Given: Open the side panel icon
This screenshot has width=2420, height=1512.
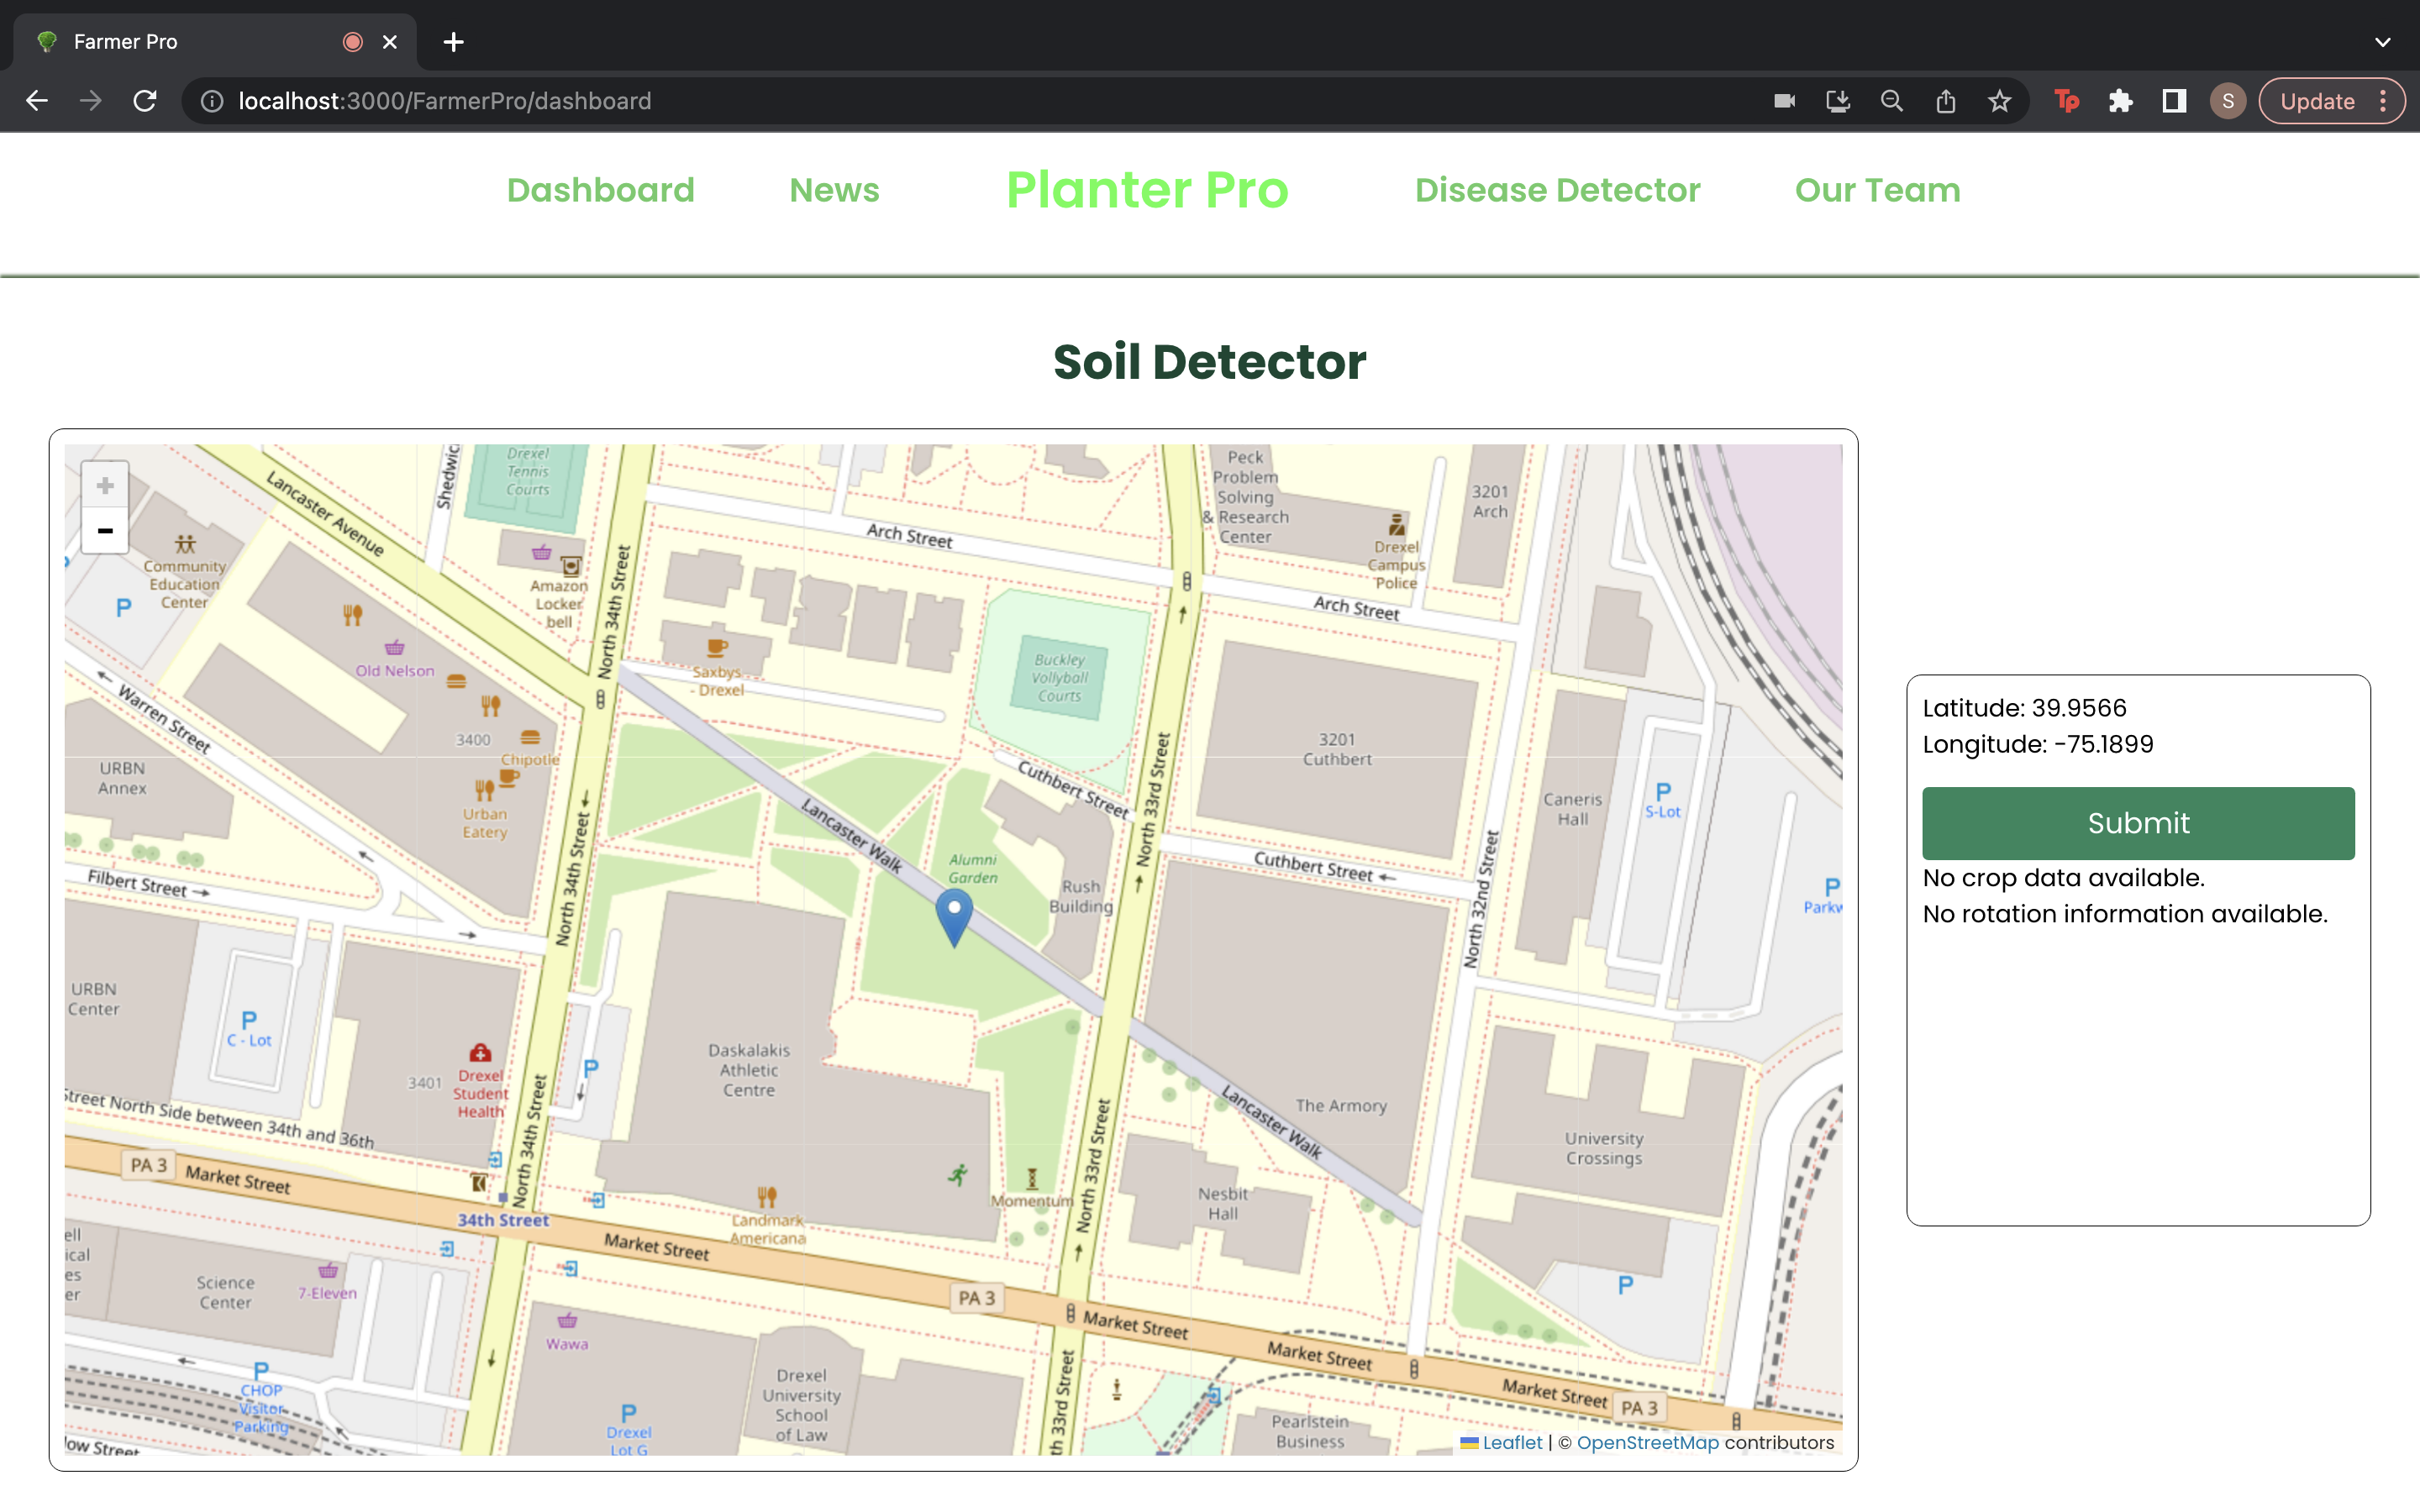Looking at the screenshot, I should 2174,101.
